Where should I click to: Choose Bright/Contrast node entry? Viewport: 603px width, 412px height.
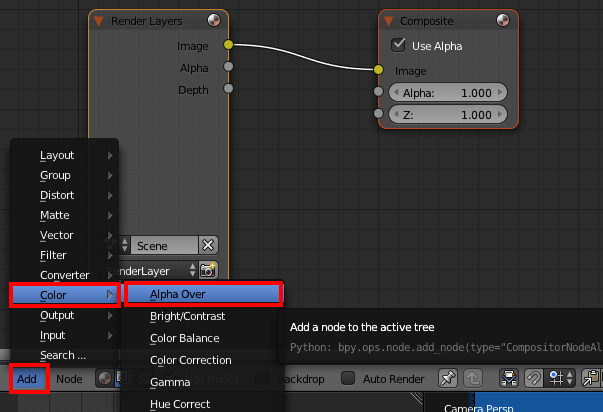coord(203,316)
